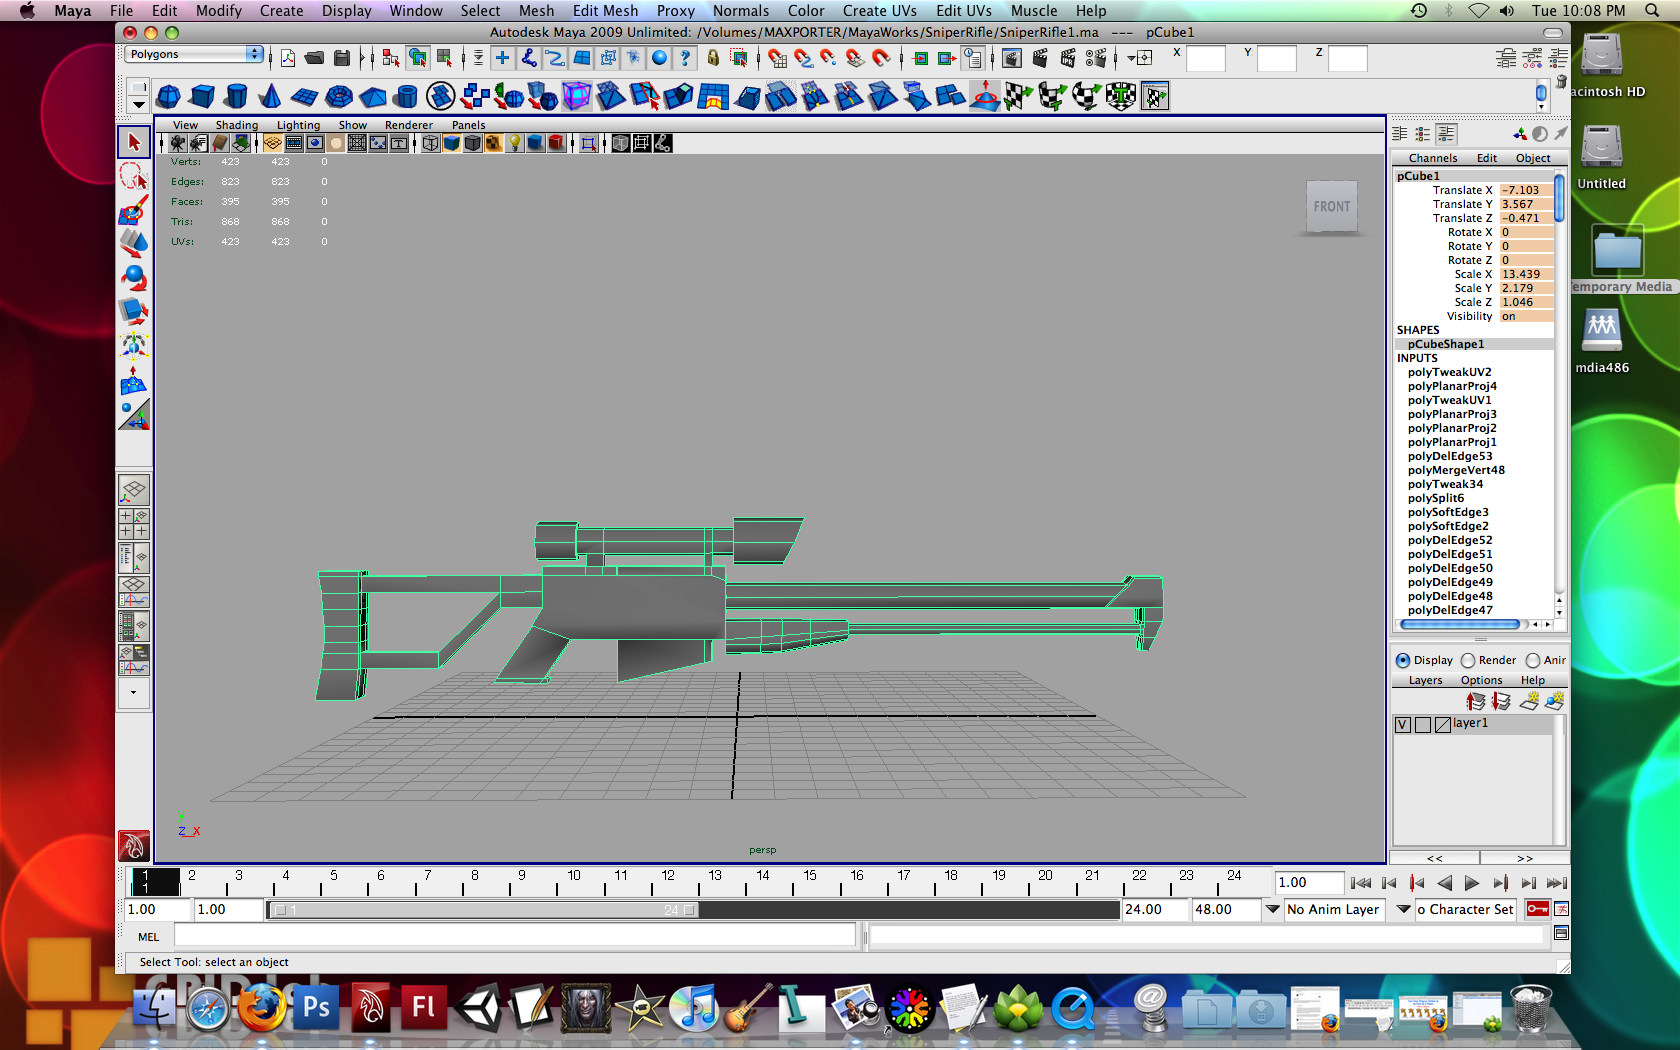This screenshot has width=1680, height=1050.
Task: Open the animation preferences icon
Action: point(1561,909)
